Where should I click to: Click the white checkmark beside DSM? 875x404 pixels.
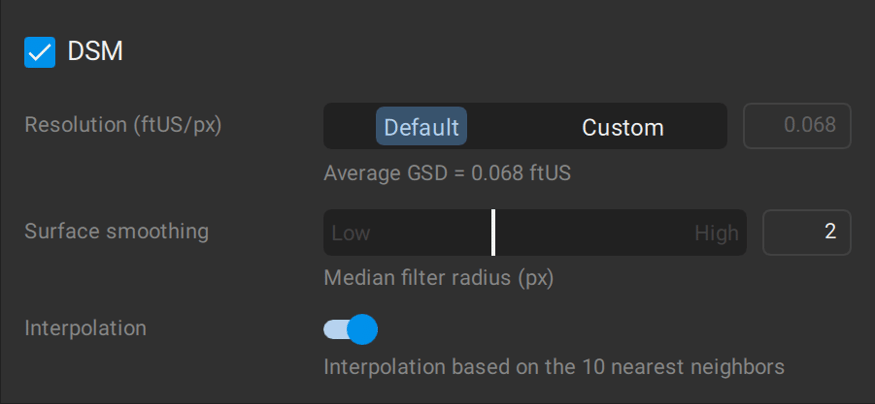[40, 52]
